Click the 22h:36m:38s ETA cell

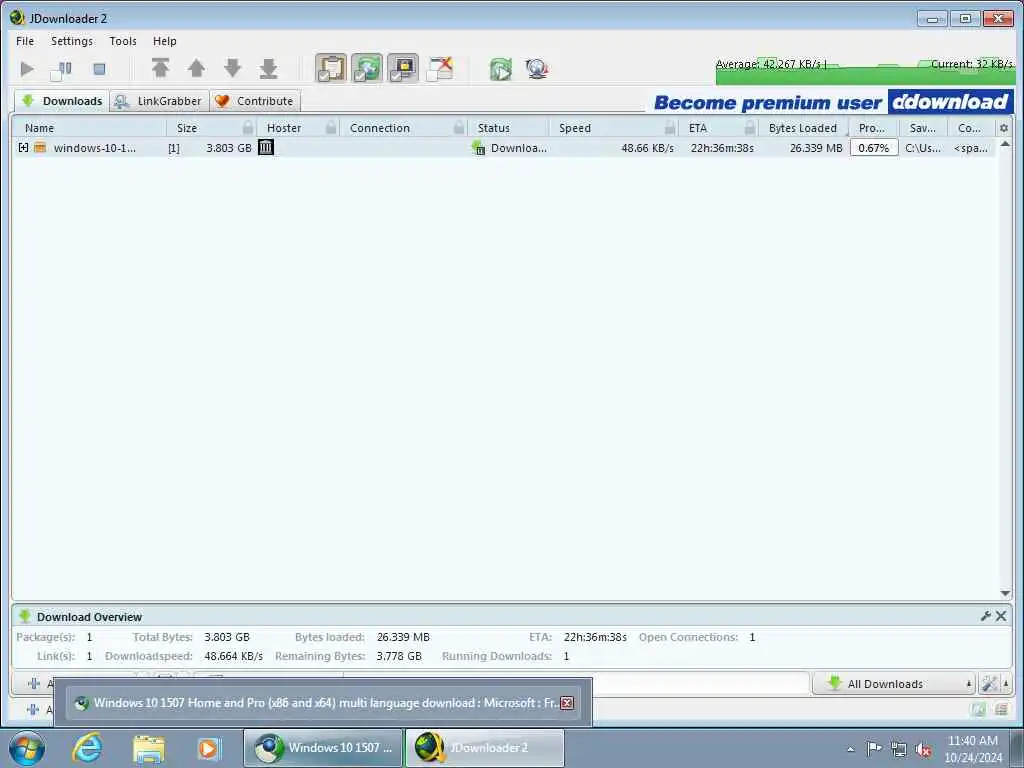(x=722, y=148)
